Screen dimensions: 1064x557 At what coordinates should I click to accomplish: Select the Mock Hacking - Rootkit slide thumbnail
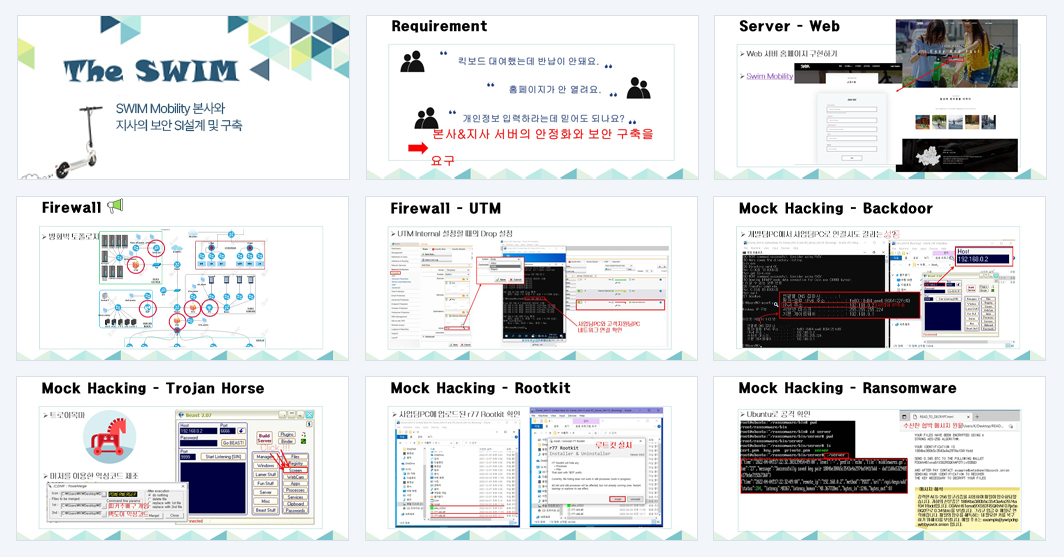click(x=531, y=459)
